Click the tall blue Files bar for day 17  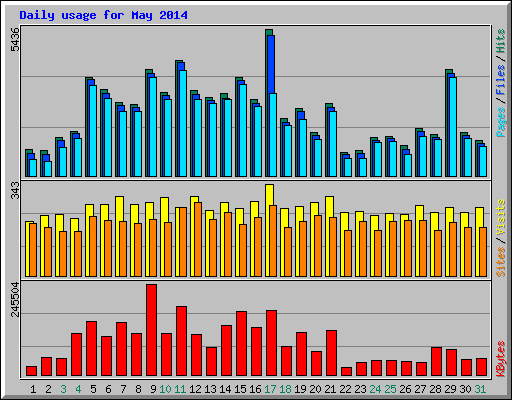point(271,64)
